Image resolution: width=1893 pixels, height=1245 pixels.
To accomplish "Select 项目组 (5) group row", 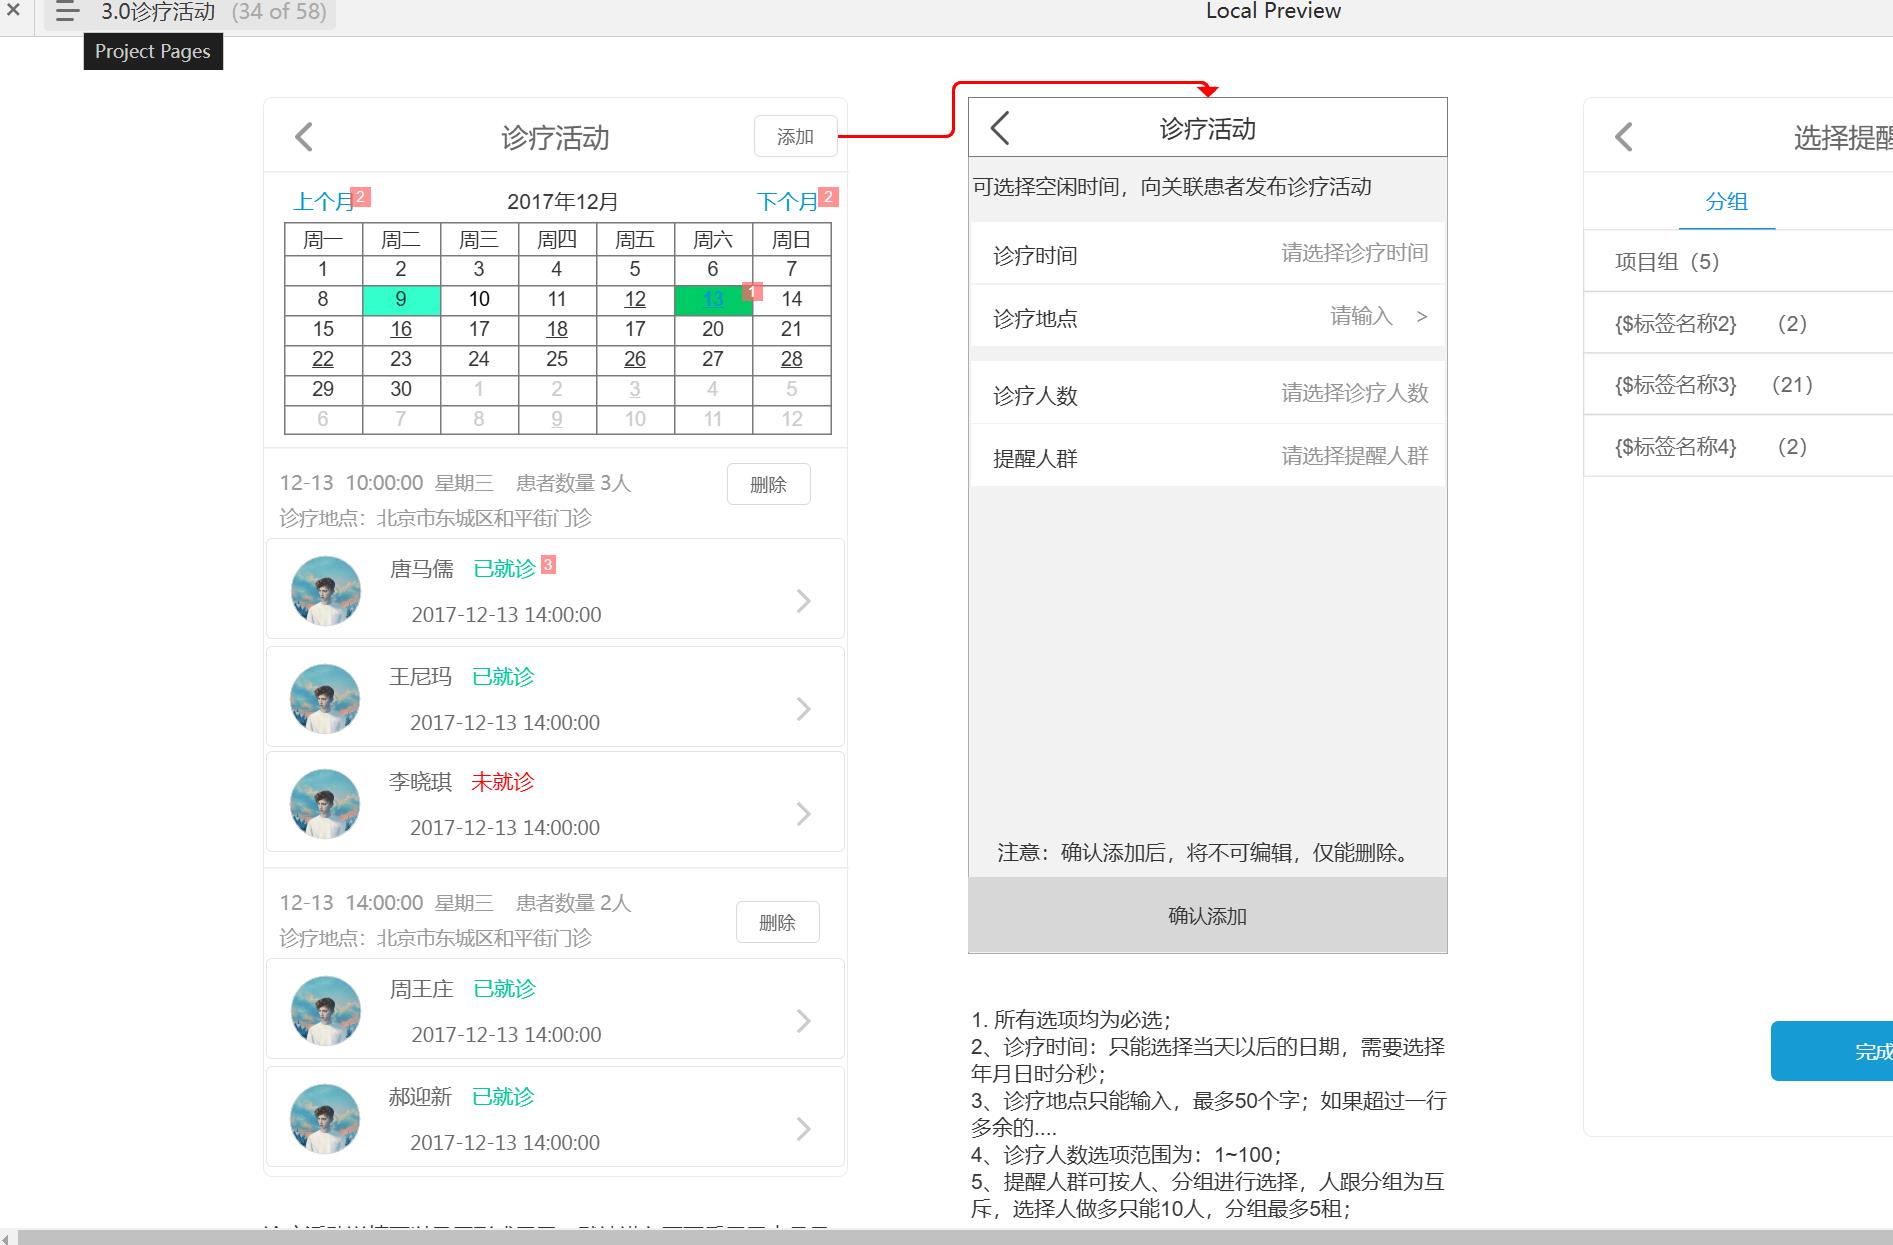I will pyautogui.click(x=1738, y=262).
